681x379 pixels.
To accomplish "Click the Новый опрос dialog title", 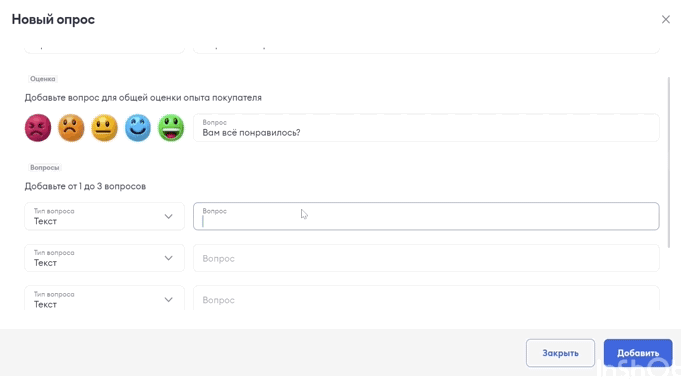I will [x=53, y=20].
